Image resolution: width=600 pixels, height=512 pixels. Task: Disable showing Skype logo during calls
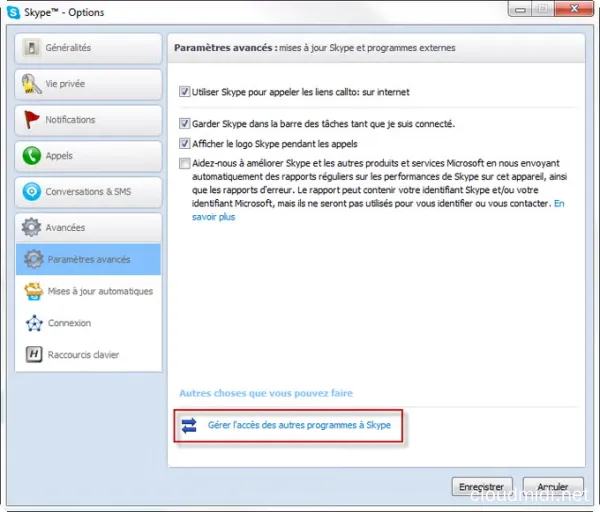point(185,143)
